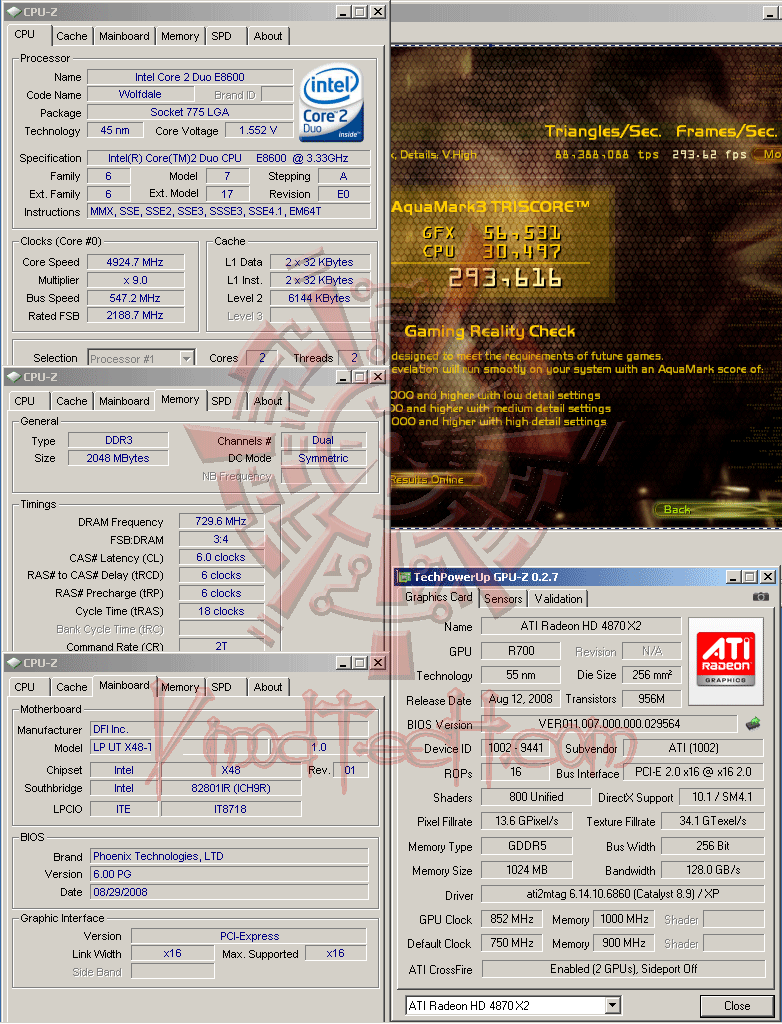782x1024 pixels.
Task: Click Results Online in AquaMark3
Action: [x=427, y=479]
